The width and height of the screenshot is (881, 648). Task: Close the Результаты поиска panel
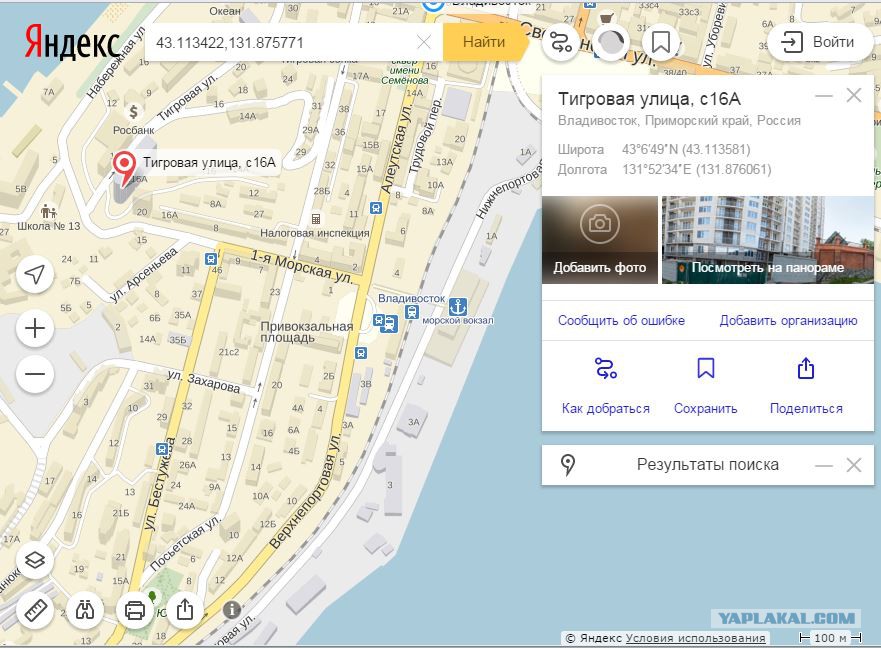[853, 465]
